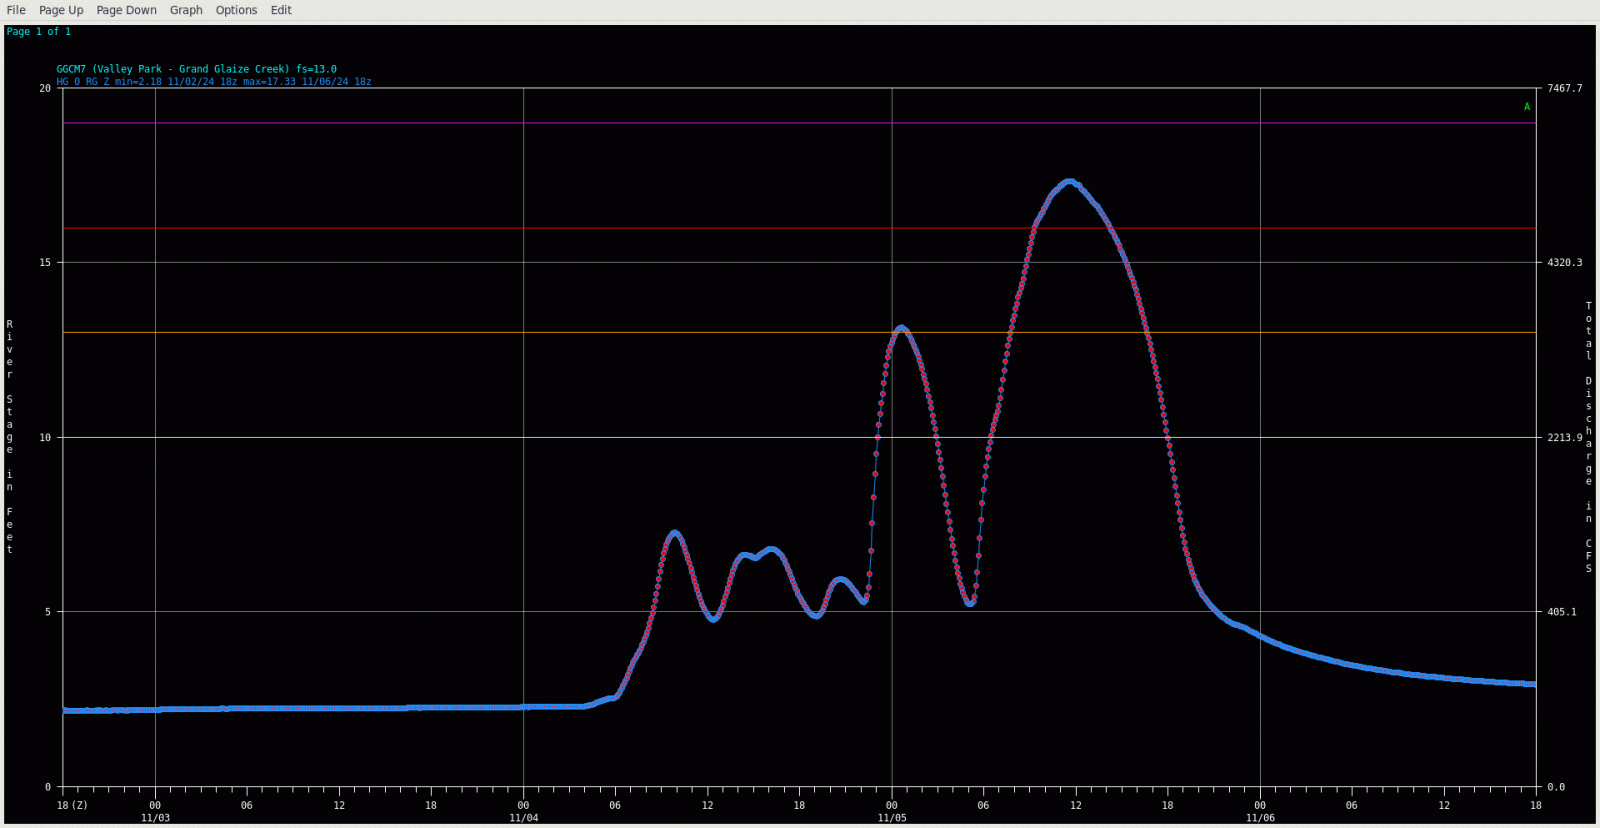Viewport: 1600px width, 828px height.
Task: Click the 11/05 date label
Action: [x=892, y=818]
